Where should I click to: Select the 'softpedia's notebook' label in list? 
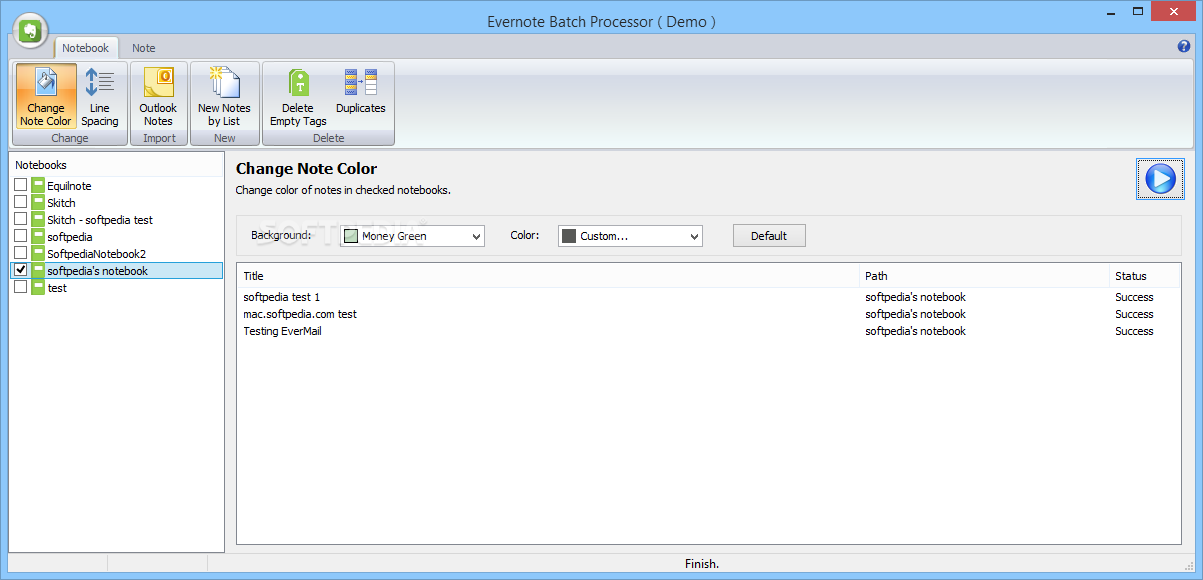pos(97,270)
